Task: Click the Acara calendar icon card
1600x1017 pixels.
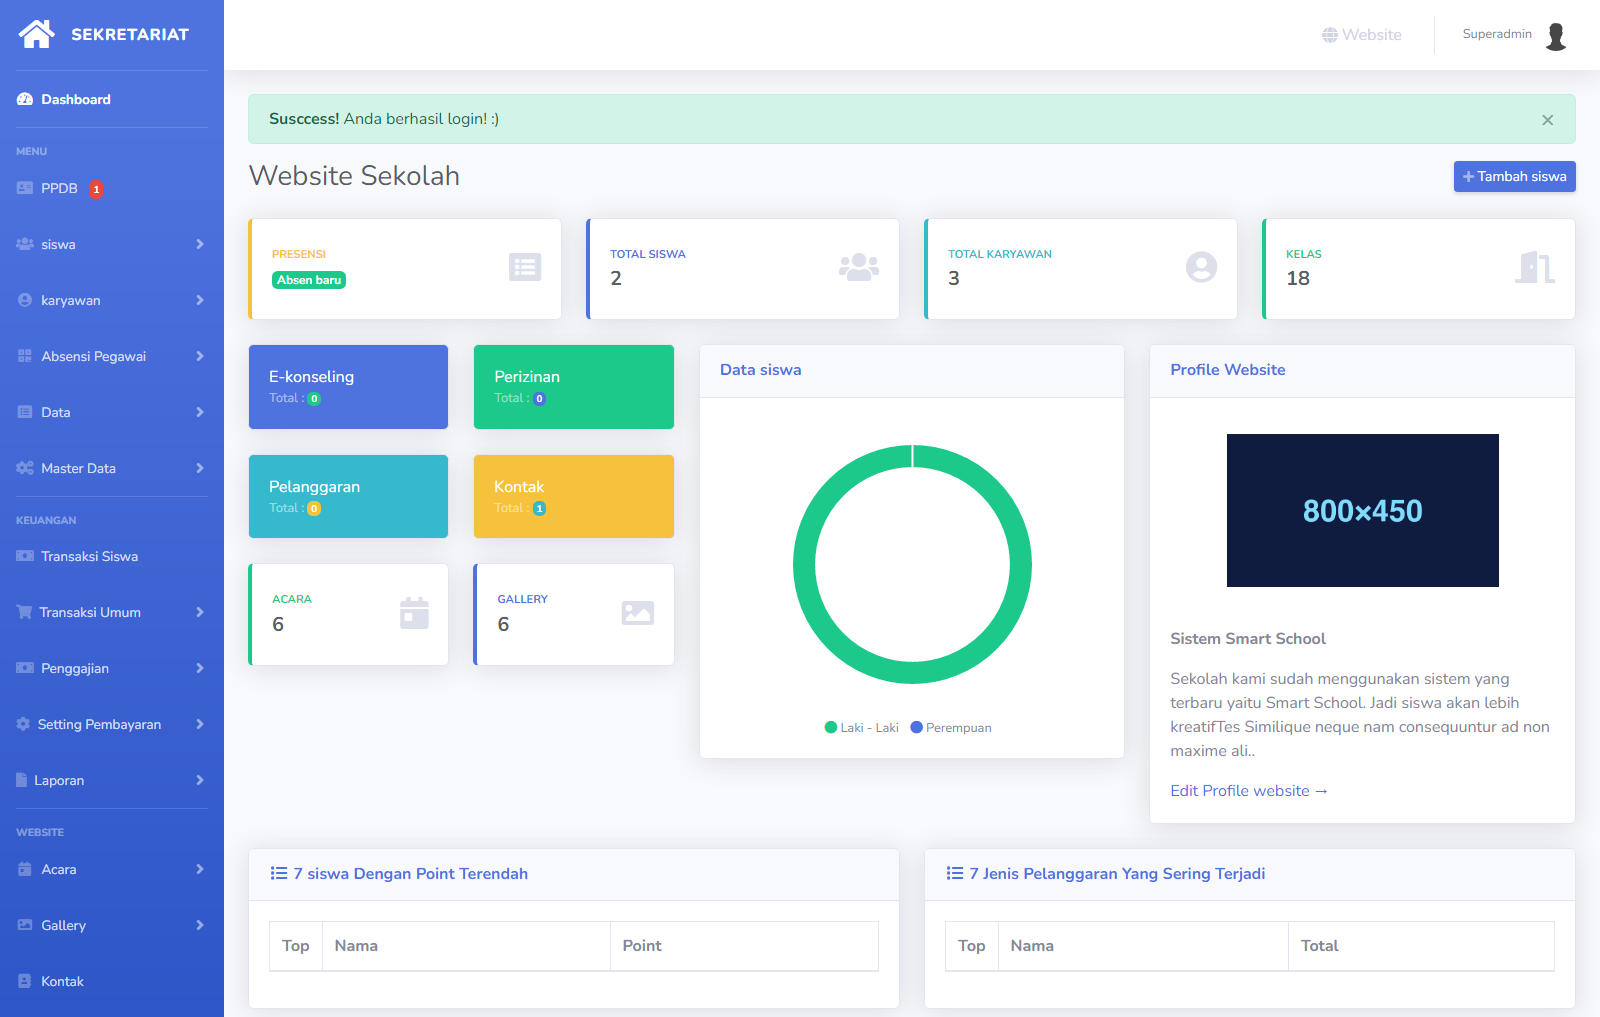Action: (x=414, y=613)
